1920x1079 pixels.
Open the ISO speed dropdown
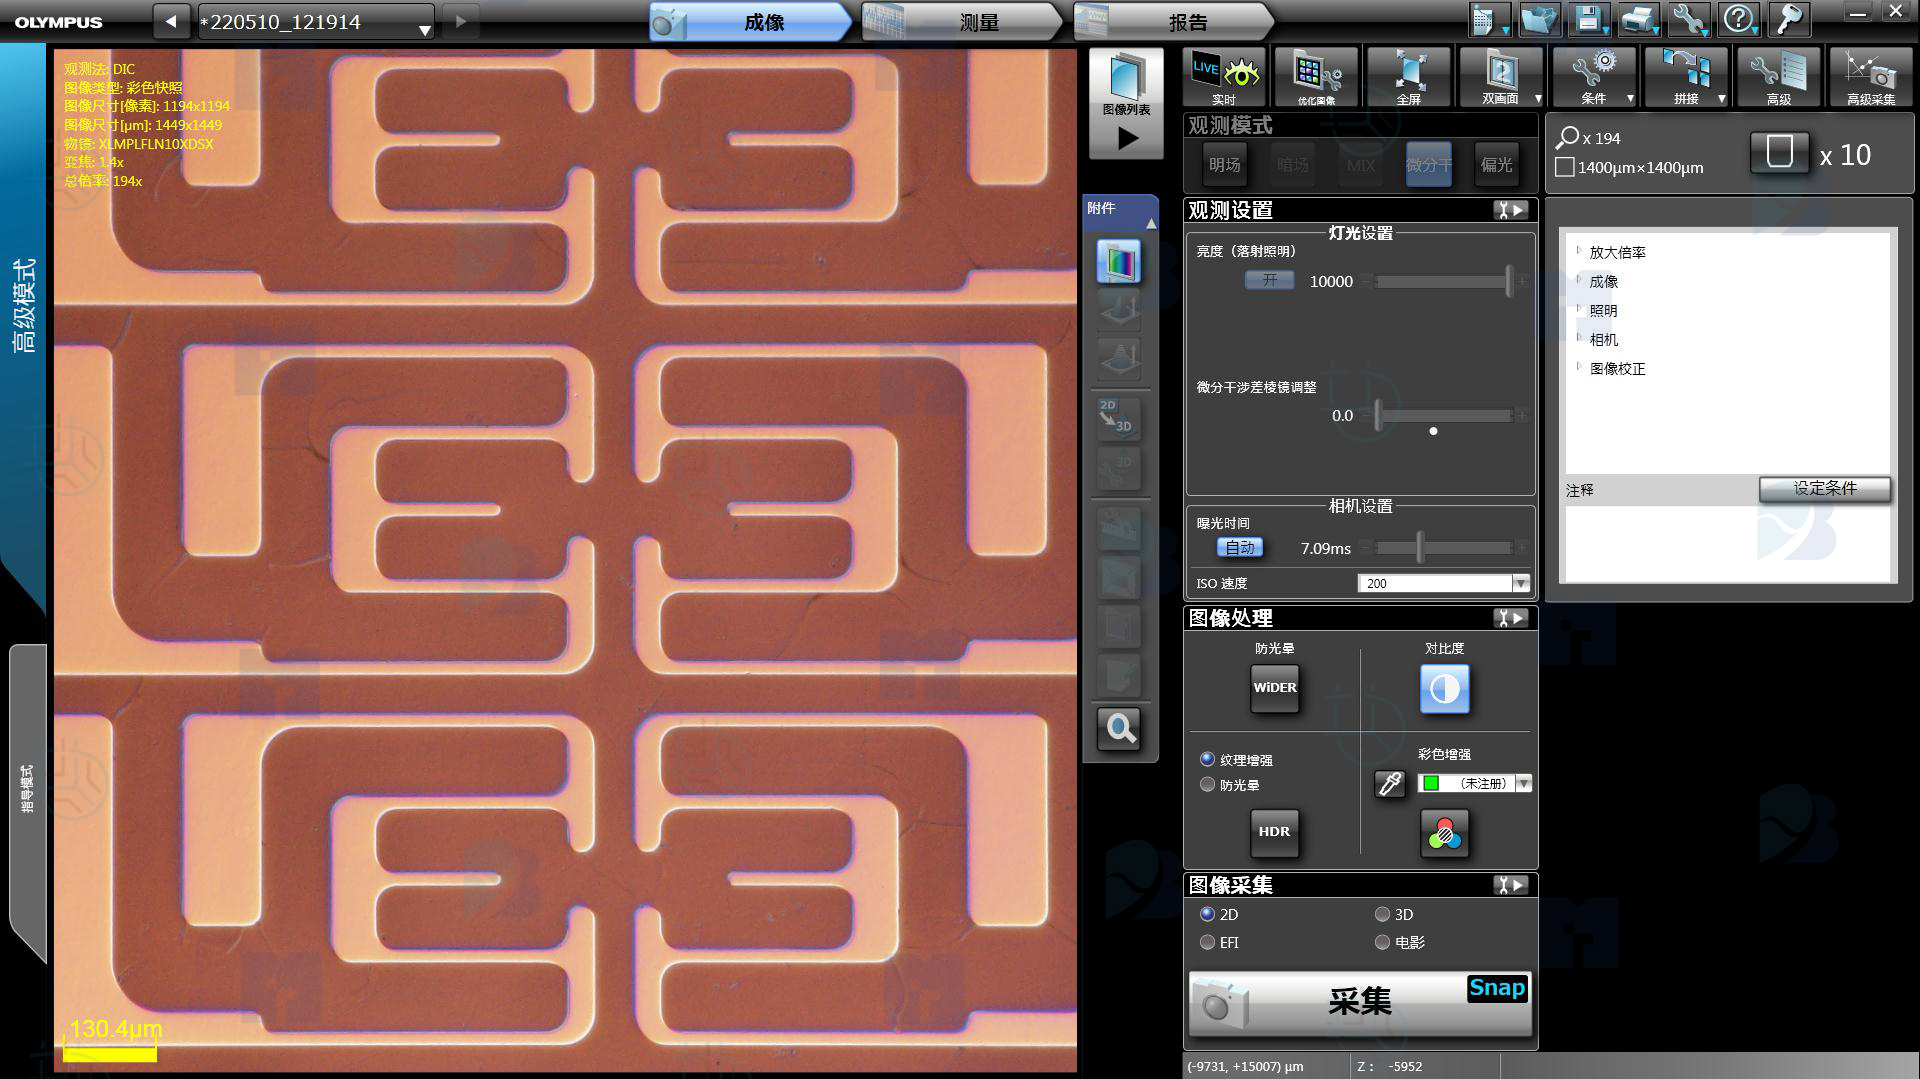1520,583
